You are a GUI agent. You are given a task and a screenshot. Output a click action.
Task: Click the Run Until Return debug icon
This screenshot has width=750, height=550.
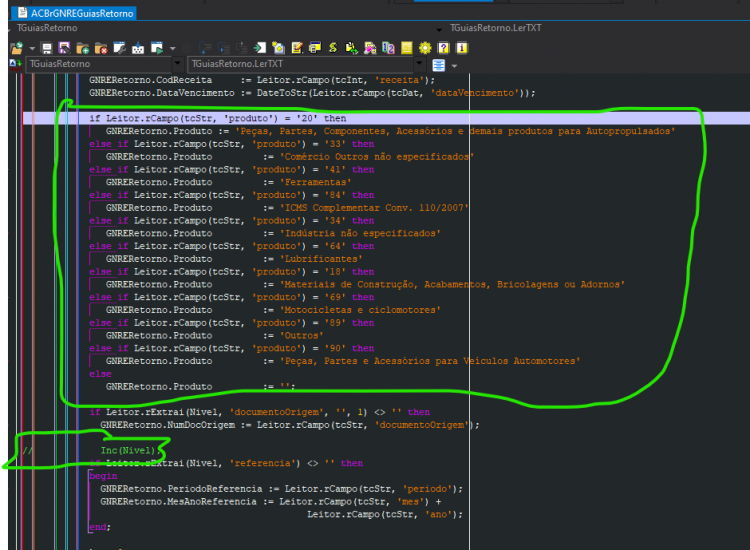pyautogui.click(x=242, y=48)
